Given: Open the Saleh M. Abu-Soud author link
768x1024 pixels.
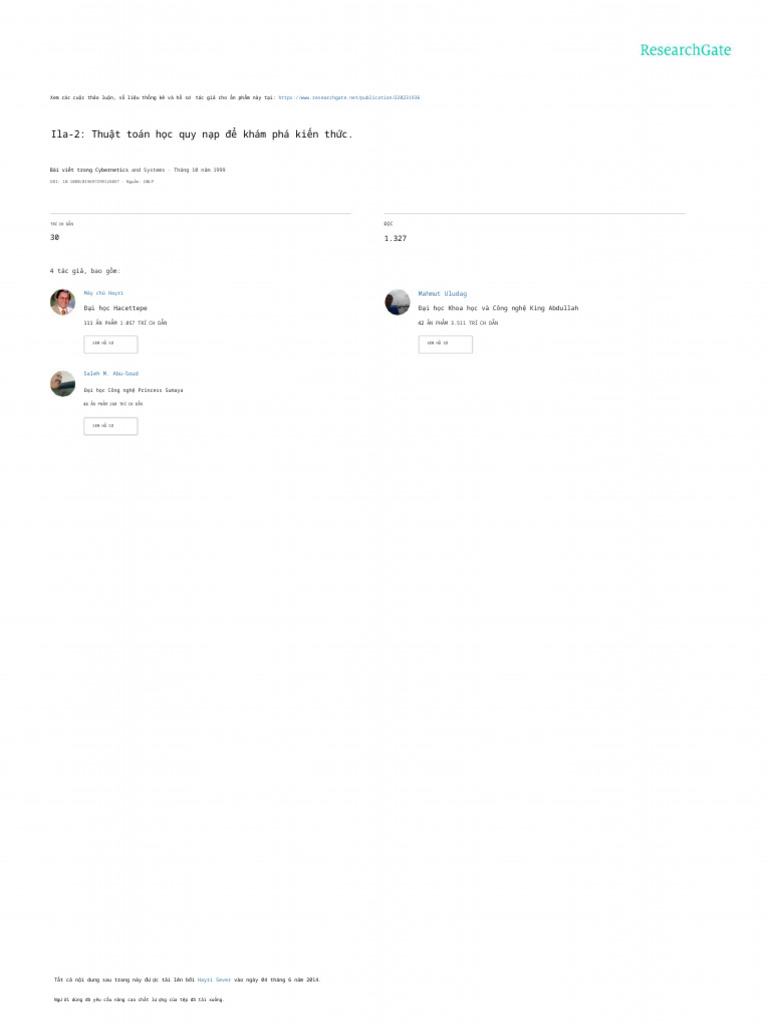Looking at the screenshot, I should pos(111,374).
